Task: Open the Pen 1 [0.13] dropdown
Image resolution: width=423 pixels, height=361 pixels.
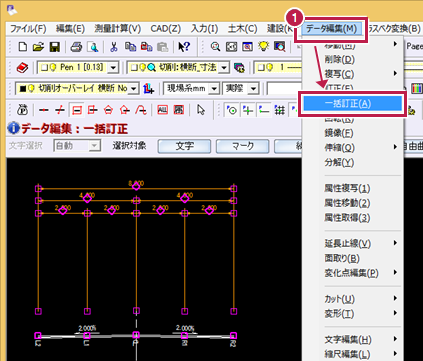Action: coord(114,68)
